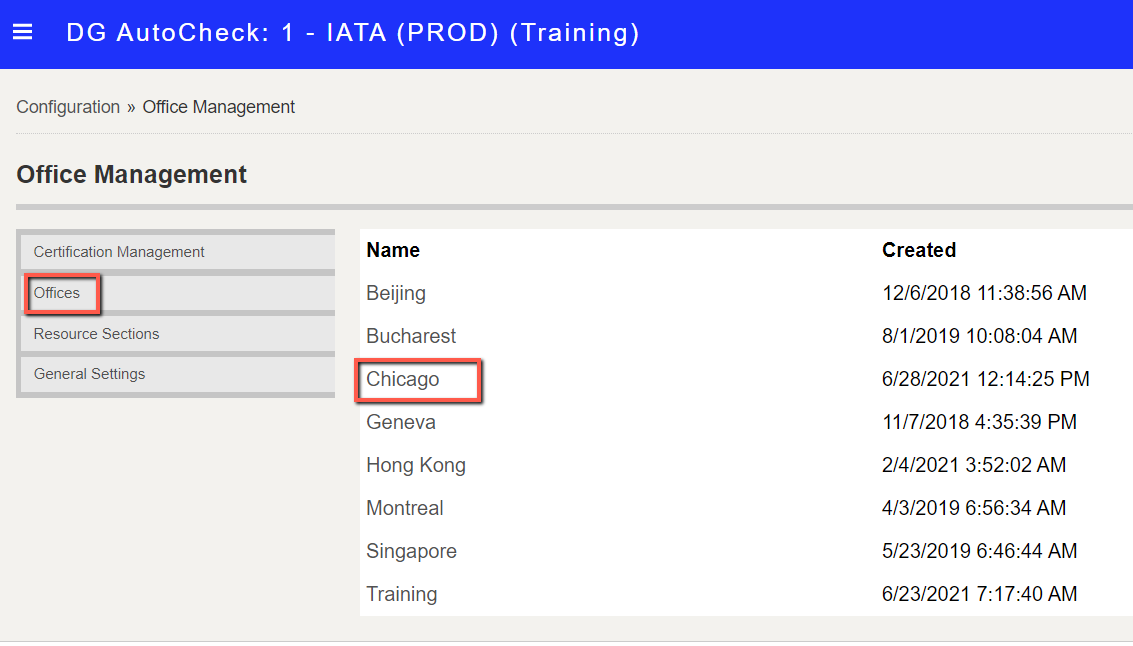Click the Office Management page heading
This screenshot has height=646, width=1133.
coord(132,174)
